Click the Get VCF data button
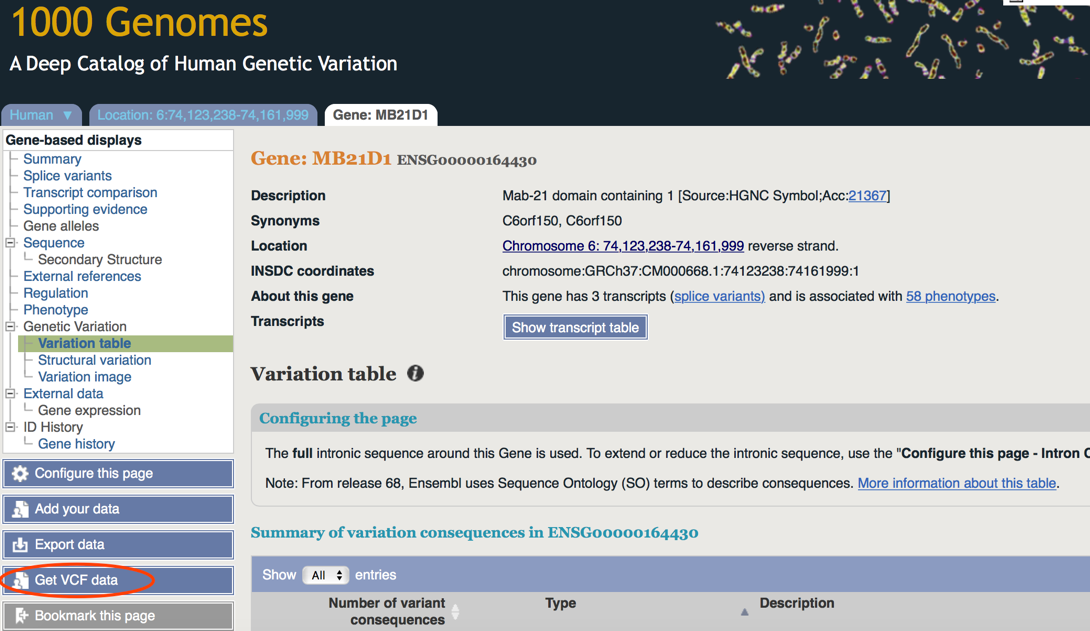This screenshot has height=631, width=1090. pyautogui.click(x=118, y=580)
